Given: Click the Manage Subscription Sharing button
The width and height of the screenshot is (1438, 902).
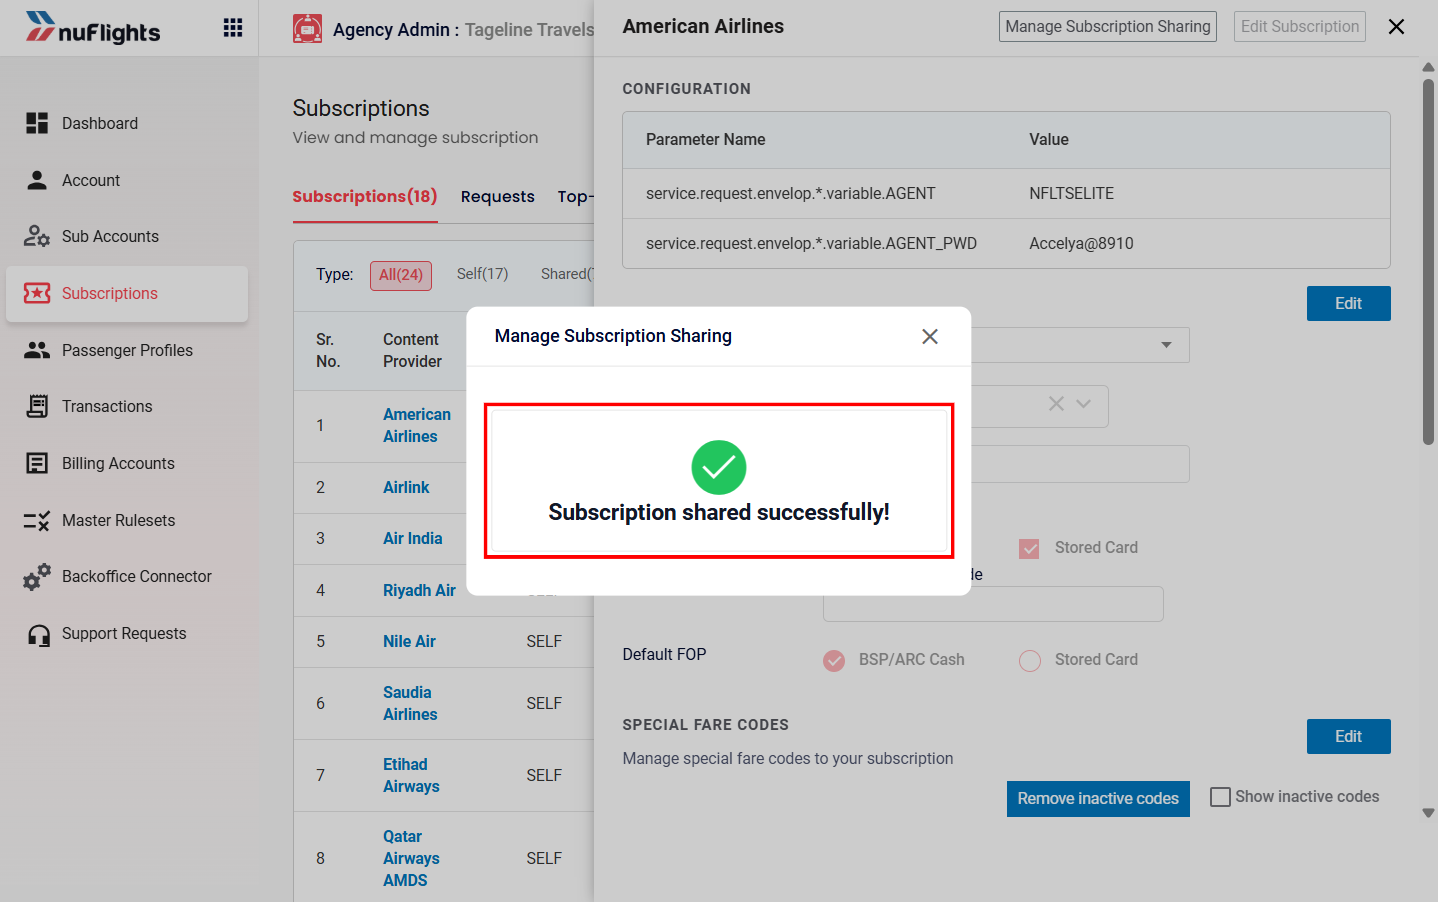Looking at the screenshot, I should (1108, 27).
